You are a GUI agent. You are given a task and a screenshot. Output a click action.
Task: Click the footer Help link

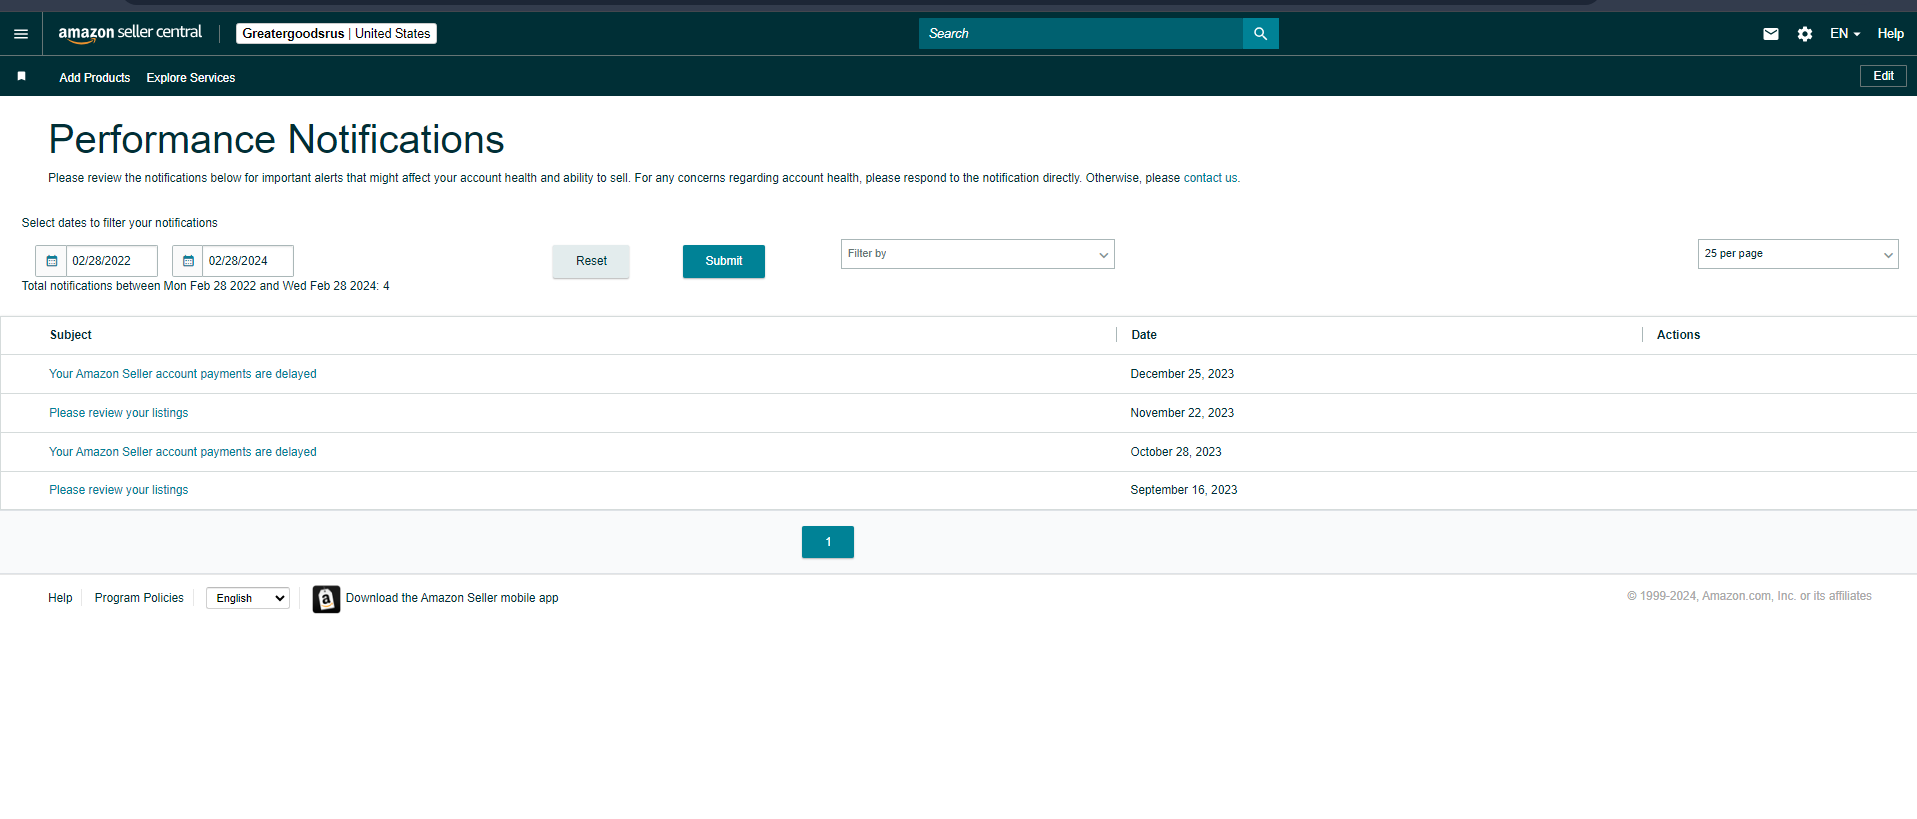coord(60,598)
